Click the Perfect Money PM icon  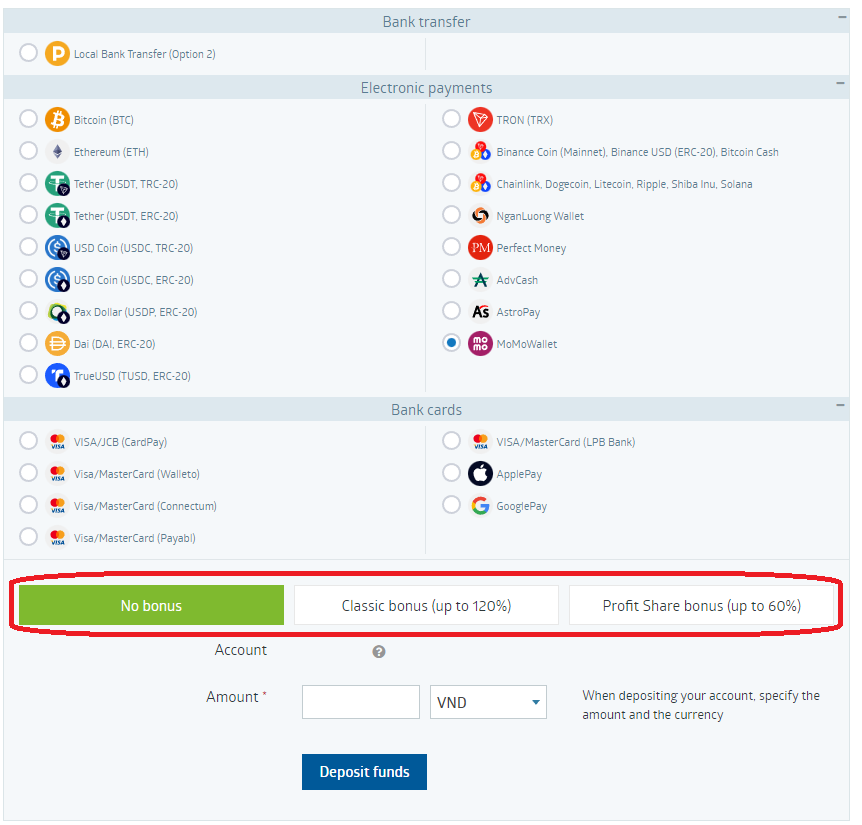tap(480, 248)
